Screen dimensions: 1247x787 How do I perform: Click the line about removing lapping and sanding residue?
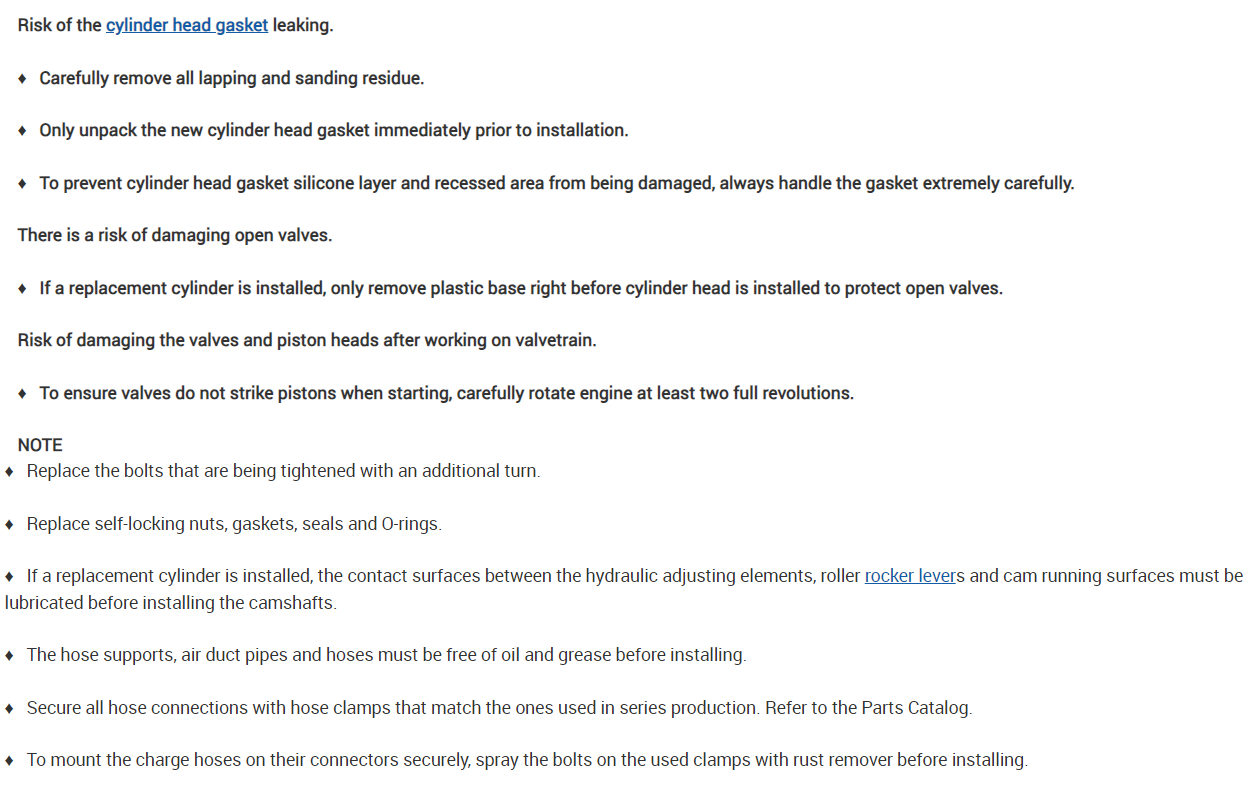point(231,78)
